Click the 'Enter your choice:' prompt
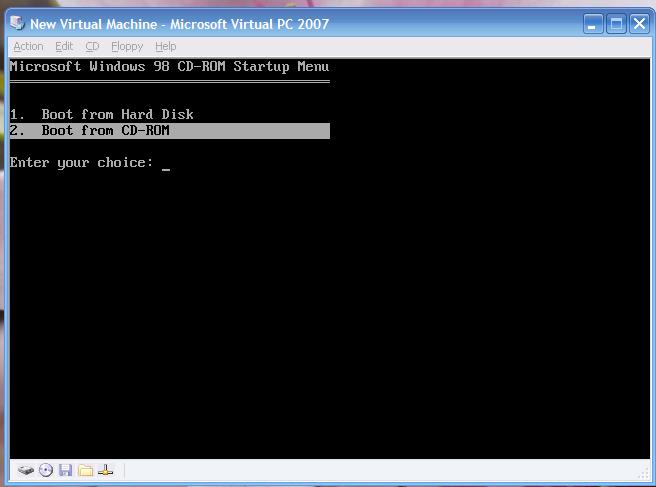 pos(82,162)
